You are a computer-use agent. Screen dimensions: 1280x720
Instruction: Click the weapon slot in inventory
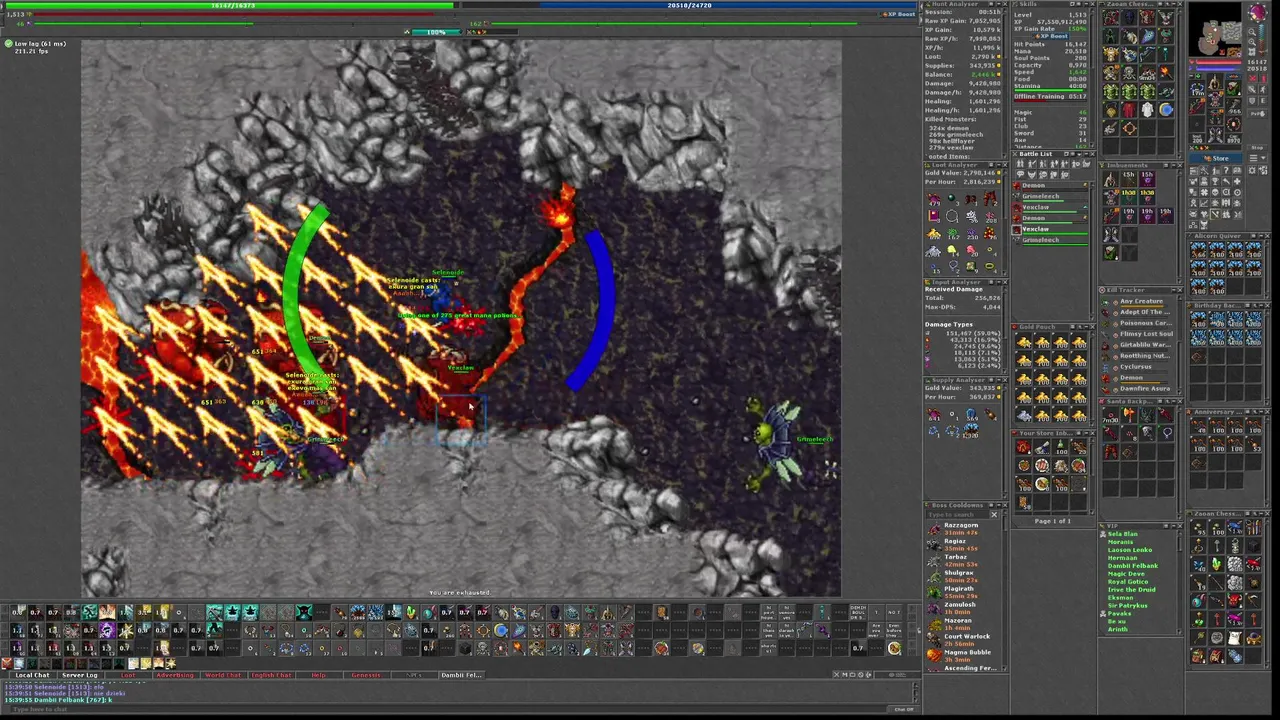(1197, 105)
